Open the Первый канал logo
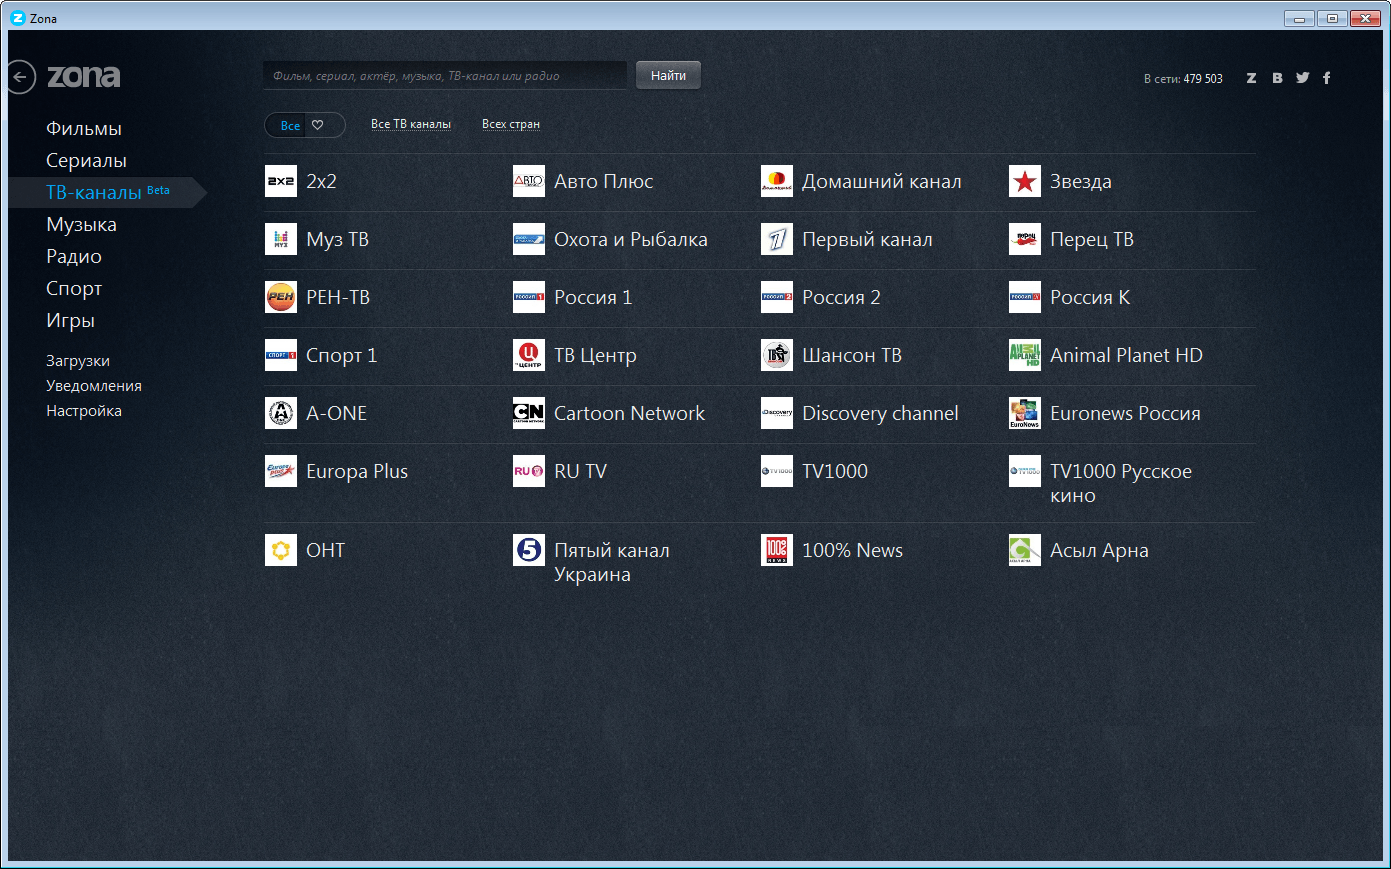Image resolution: width=1391 pixels, height=869 pixels. click(777, 239)
